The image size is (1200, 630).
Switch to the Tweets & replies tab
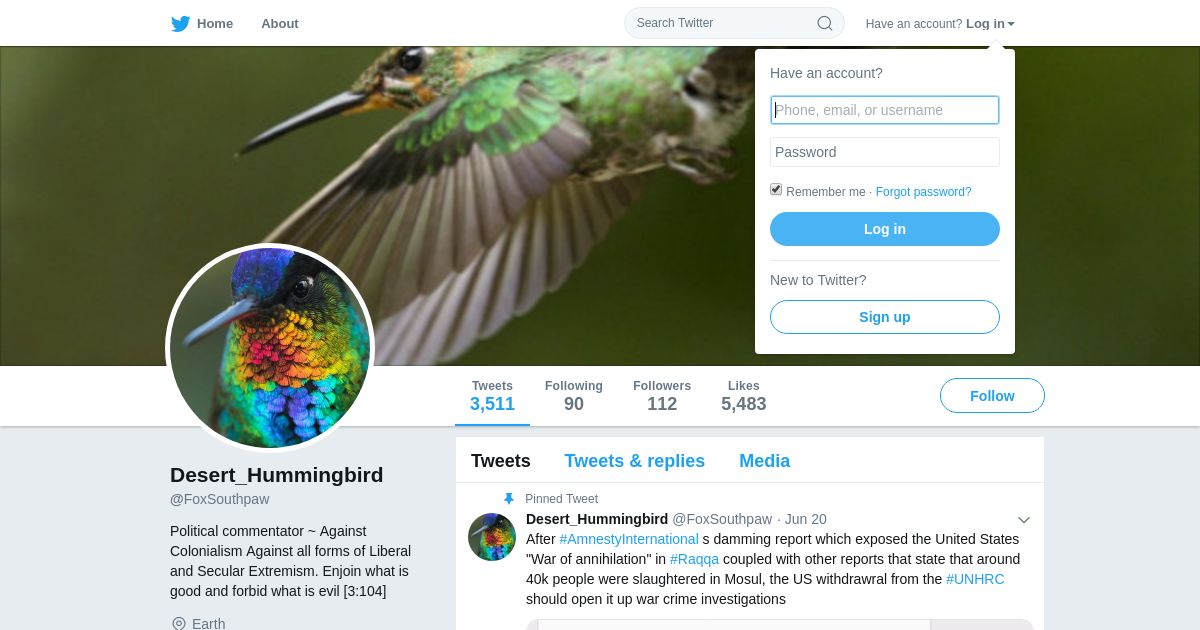tap(634, 461)
